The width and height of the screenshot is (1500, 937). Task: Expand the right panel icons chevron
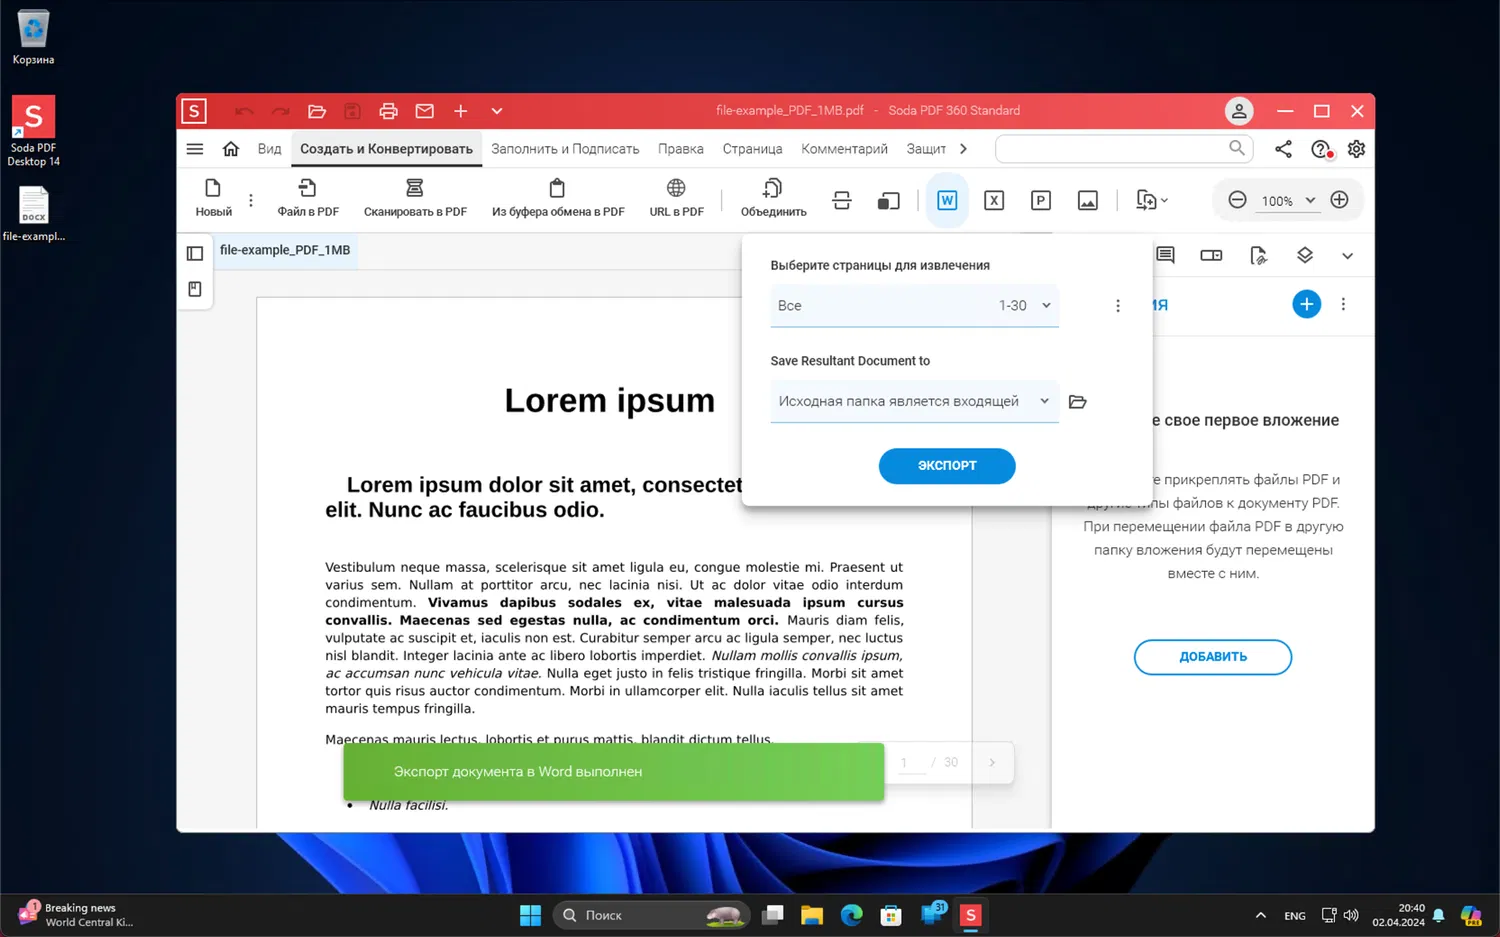pyautogui.click(x=1347, y=255)
